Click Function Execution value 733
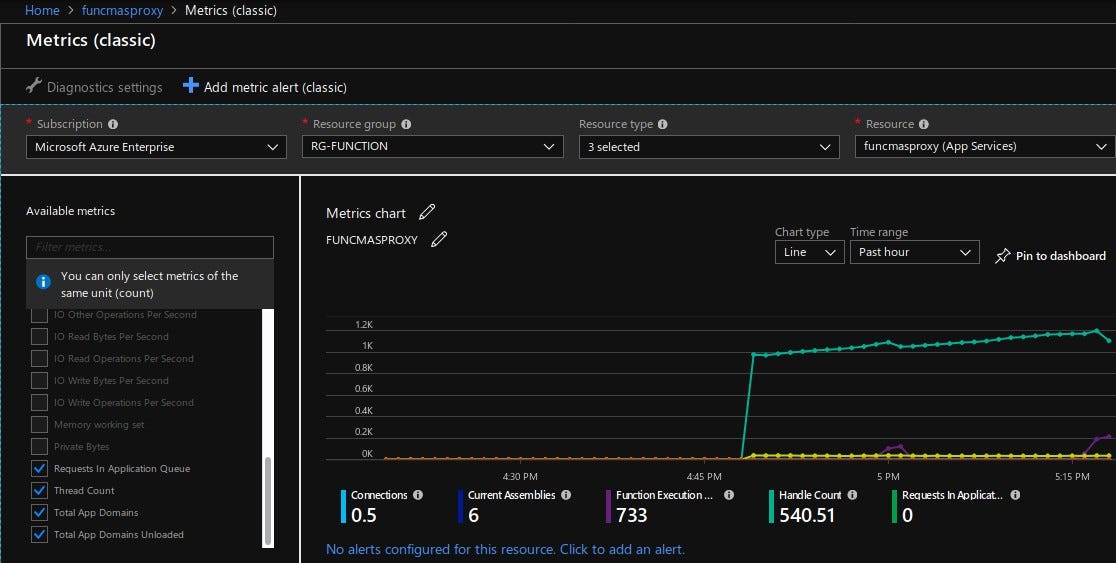The width and height of the screenshot is (1116, 563). [632, 515]
